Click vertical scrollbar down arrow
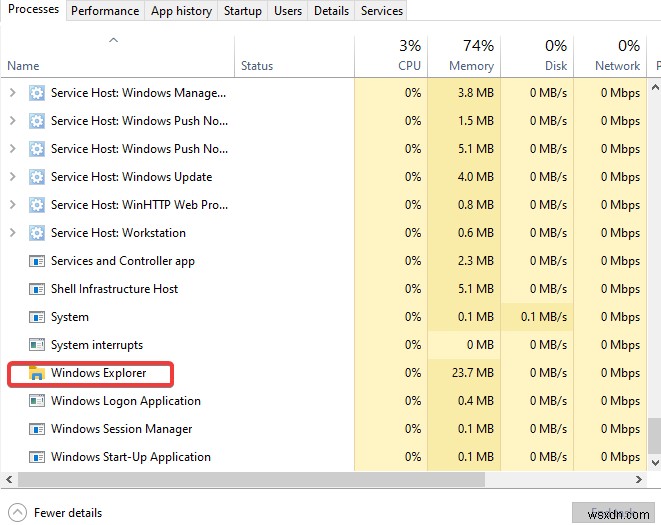The image size is (661, 525). 655,463
